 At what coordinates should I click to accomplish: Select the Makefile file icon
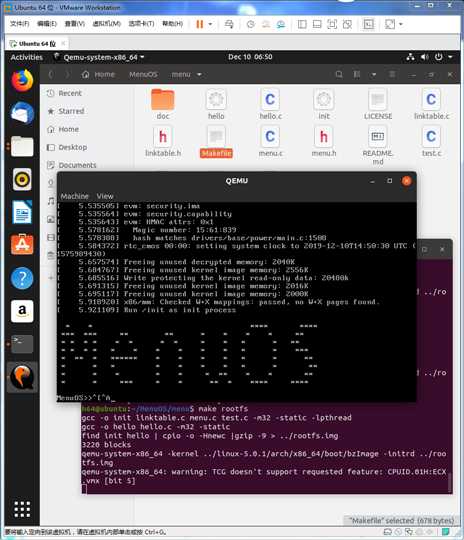click(x=216, y=142)
